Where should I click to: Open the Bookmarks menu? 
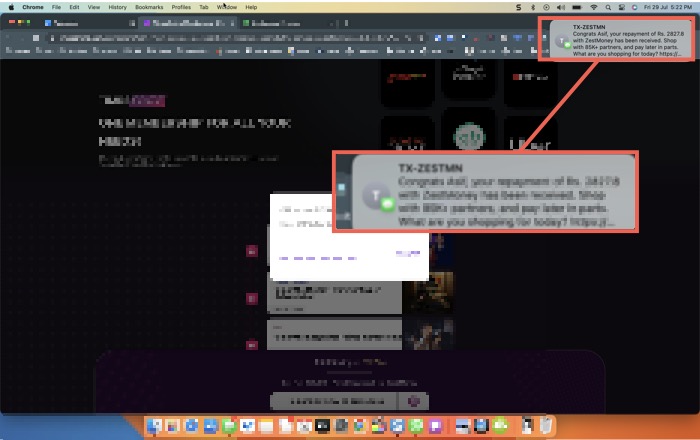coord(149,7)
